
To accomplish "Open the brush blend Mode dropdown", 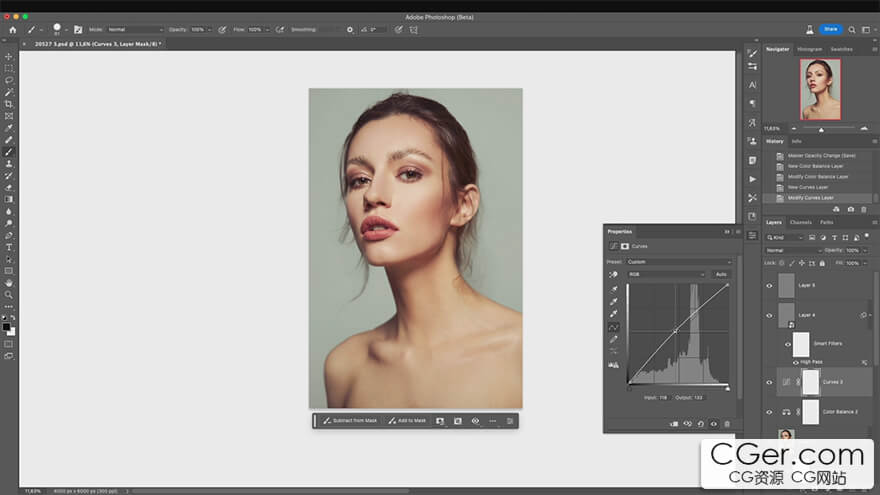I will click(135, 30).
